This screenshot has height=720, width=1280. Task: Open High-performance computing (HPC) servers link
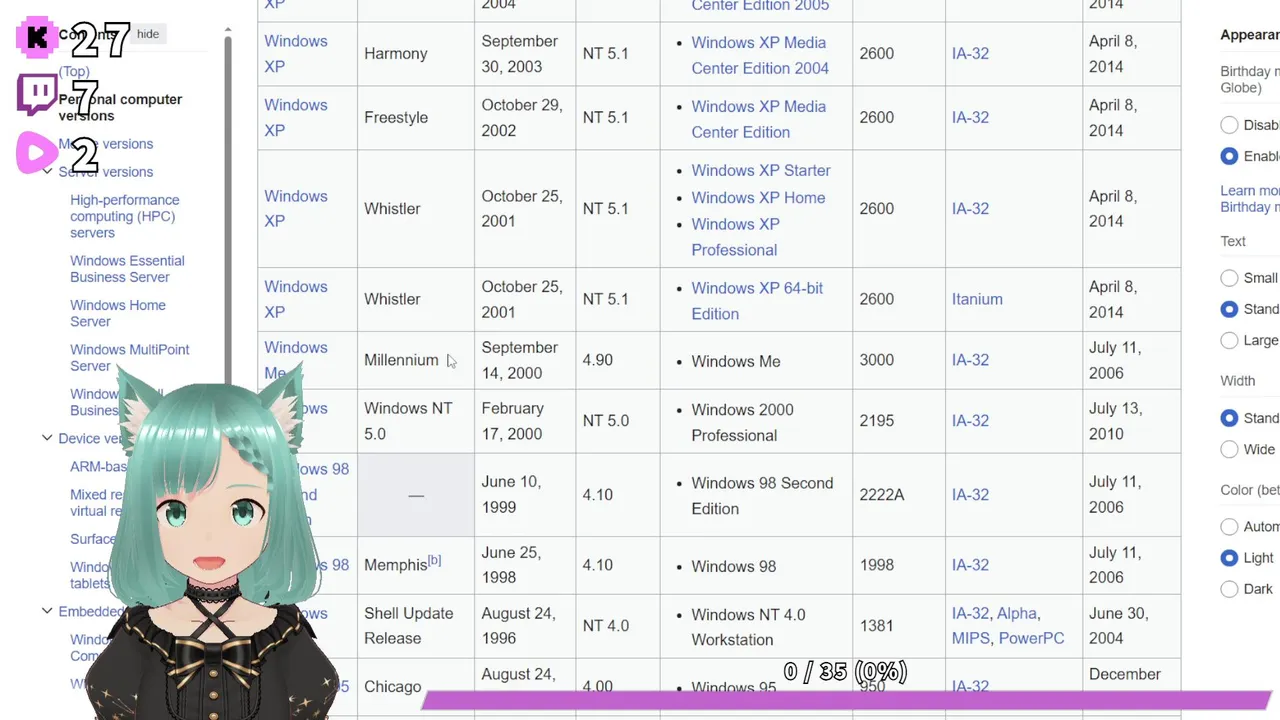point(125,216)
